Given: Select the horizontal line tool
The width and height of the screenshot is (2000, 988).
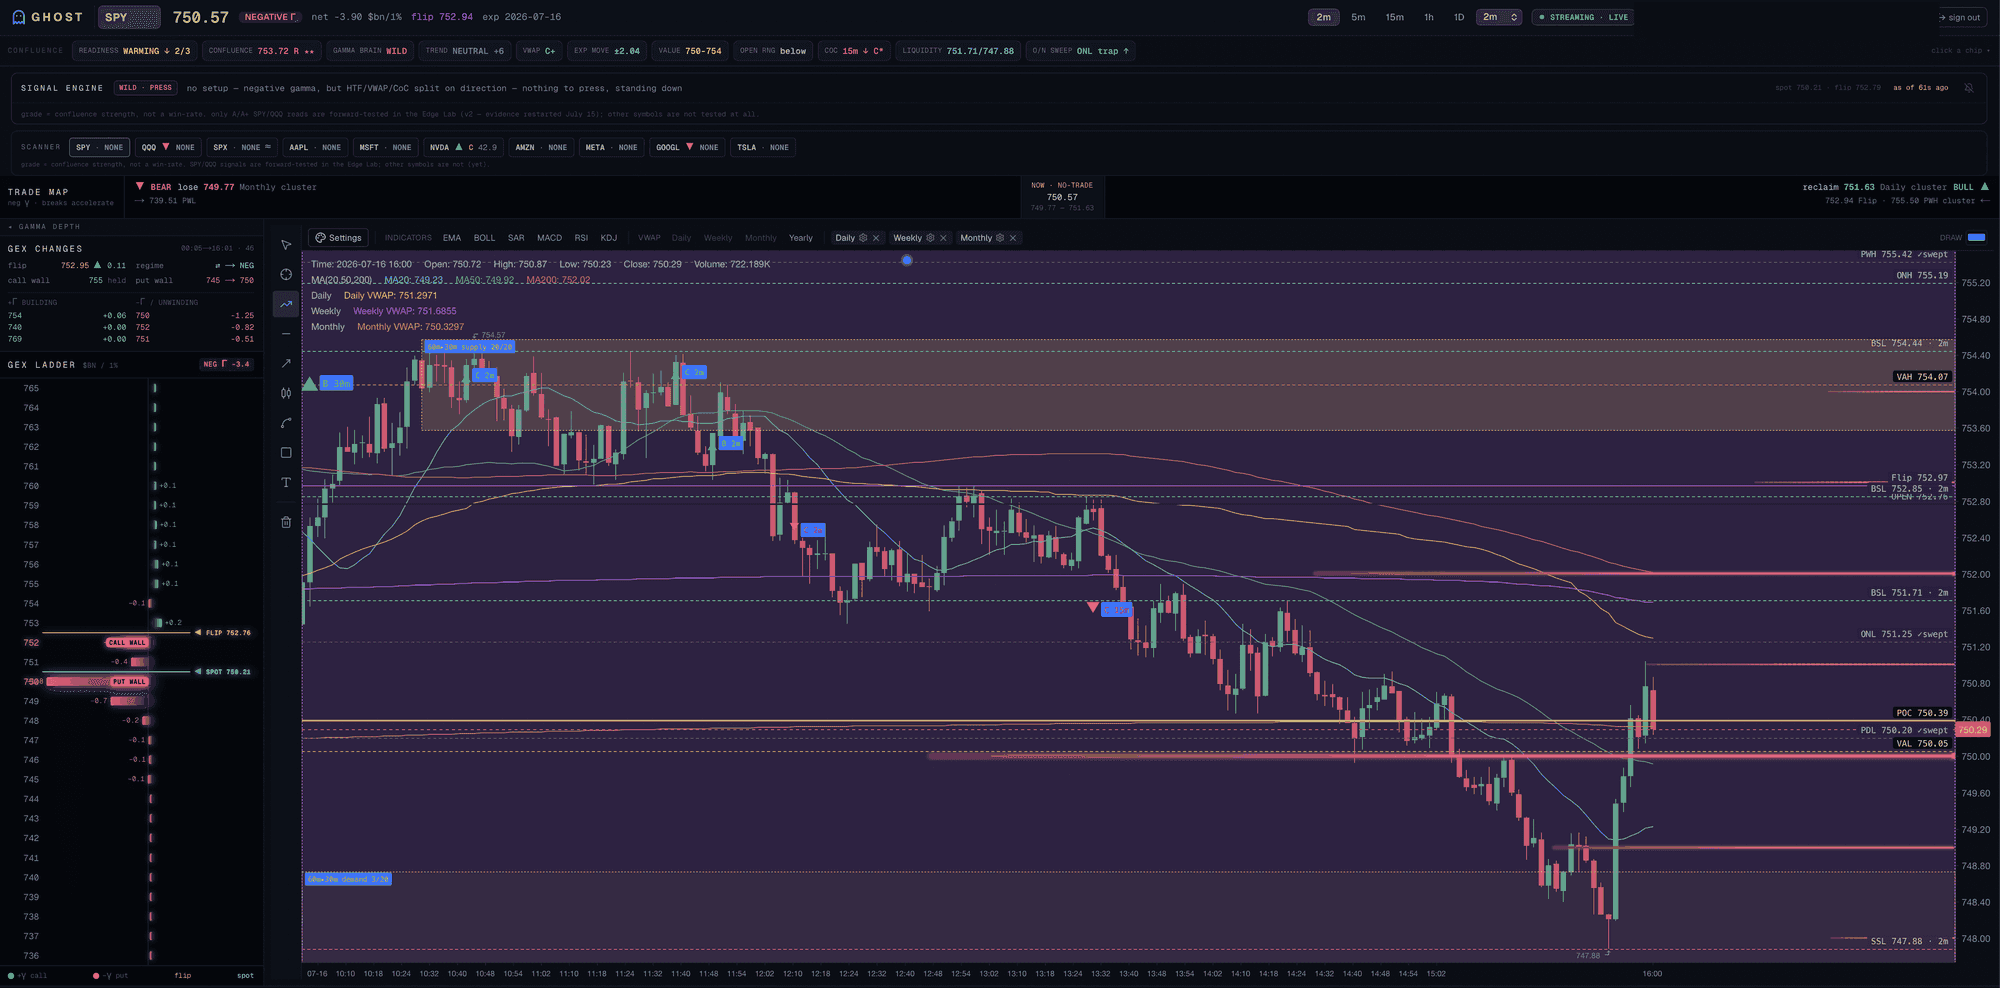Looking at the screenshot, I should tap(286, 334).
